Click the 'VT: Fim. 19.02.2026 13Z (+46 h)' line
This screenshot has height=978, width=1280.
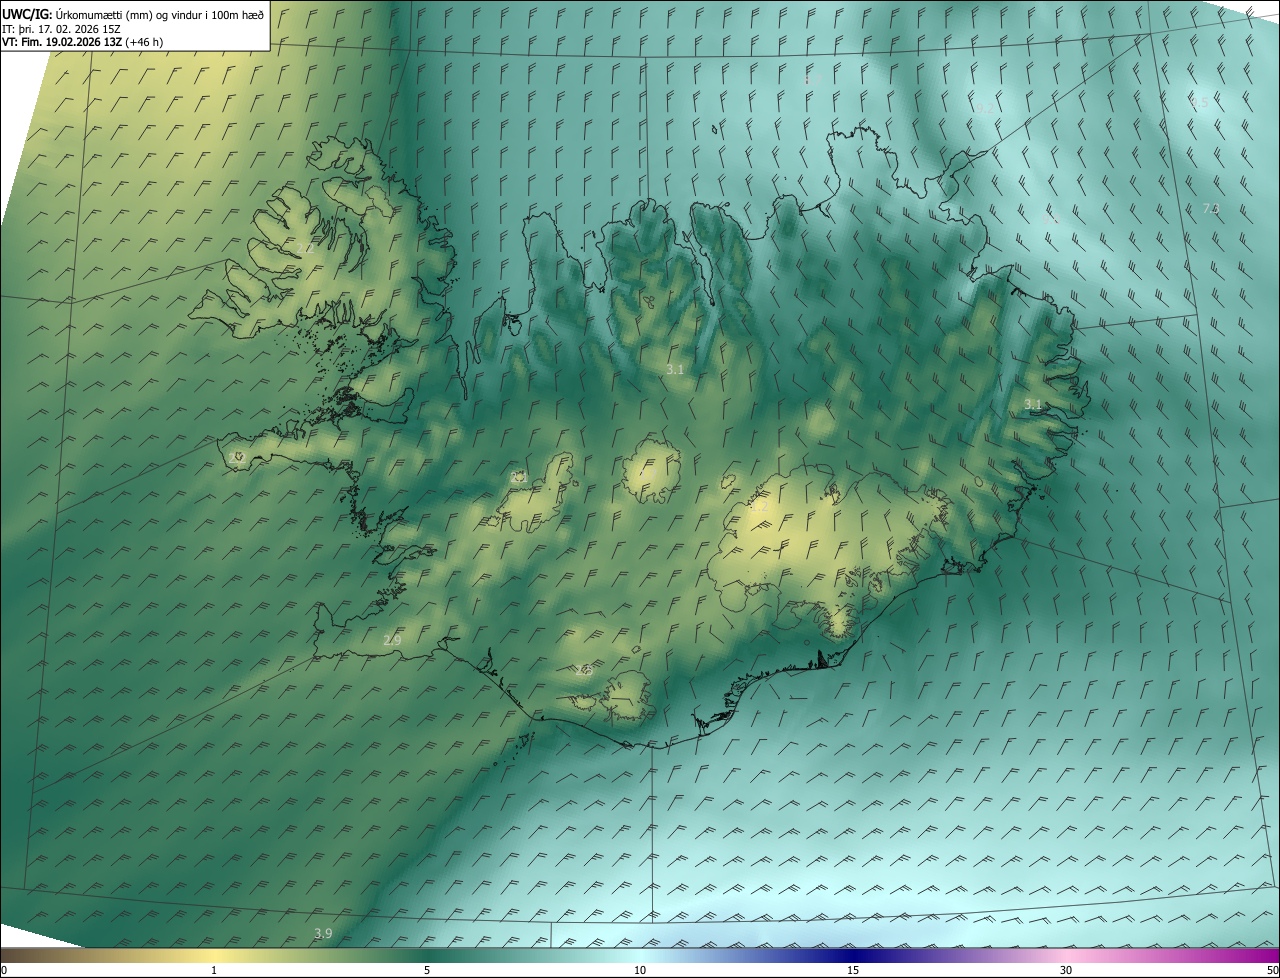coord(82,42)
